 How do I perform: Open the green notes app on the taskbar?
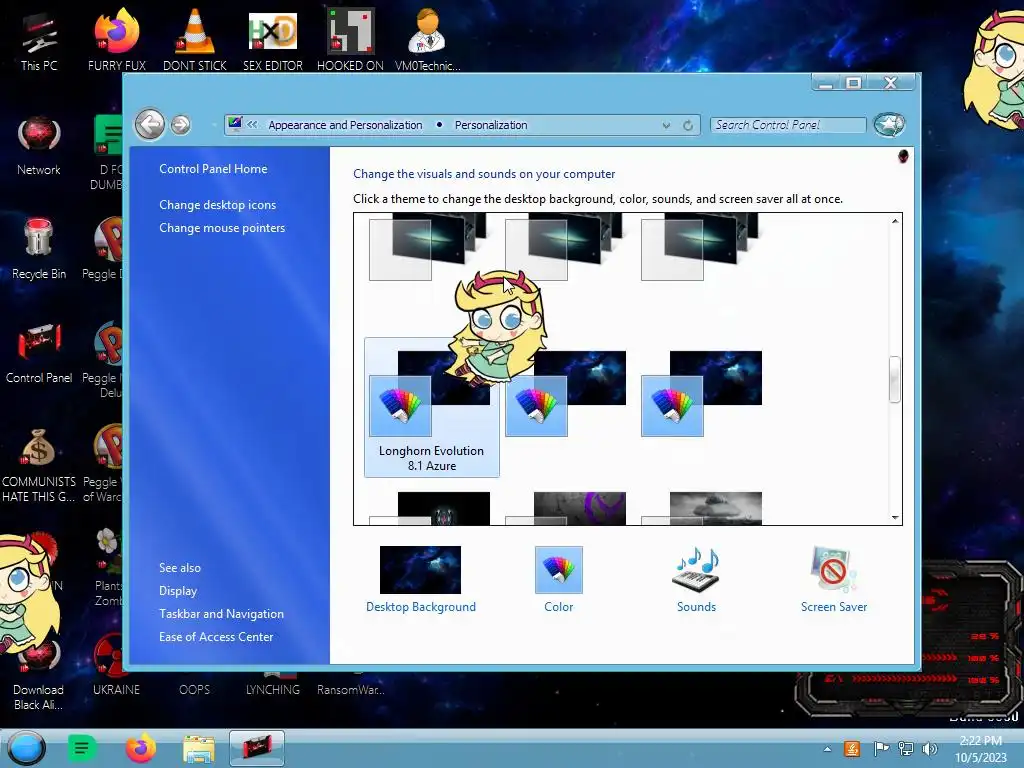tap(81, 748)
